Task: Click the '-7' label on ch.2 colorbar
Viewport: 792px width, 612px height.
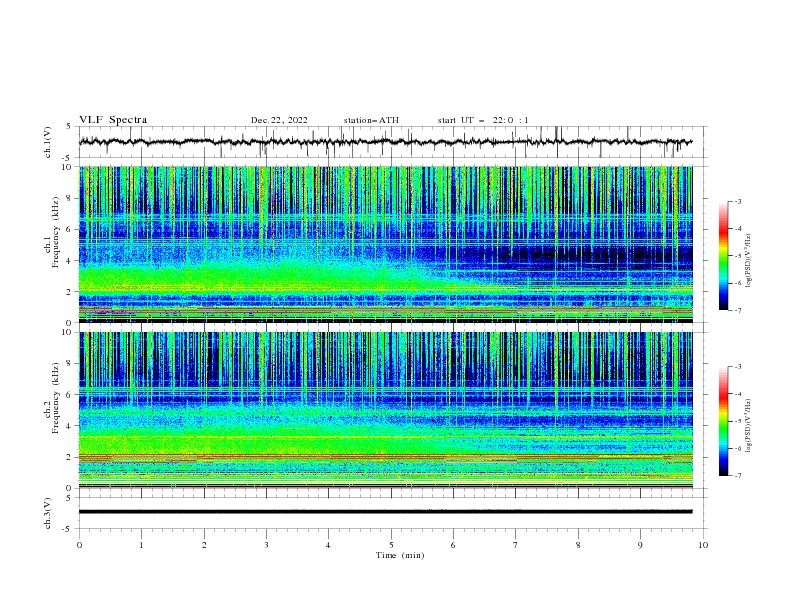Action: [x=738, y=476]
